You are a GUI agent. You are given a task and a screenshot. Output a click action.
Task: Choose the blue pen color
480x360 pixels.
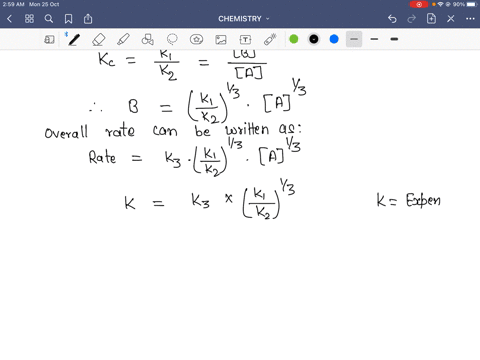tap(334, 39)
